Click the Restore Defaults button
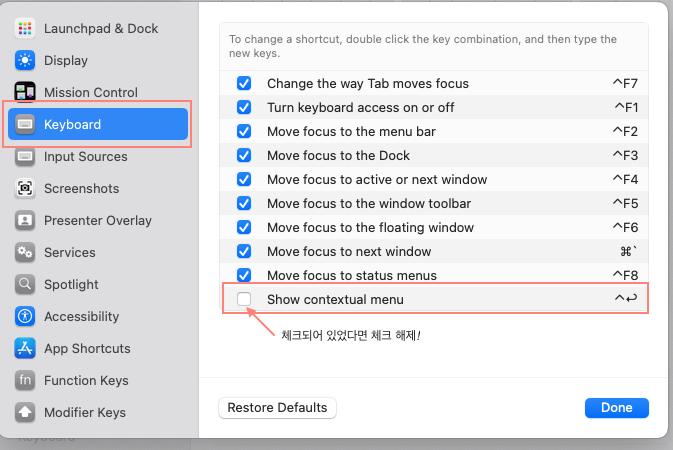This screenshot has width=673, height=450. pyautogui.click(x=277, y=408)
